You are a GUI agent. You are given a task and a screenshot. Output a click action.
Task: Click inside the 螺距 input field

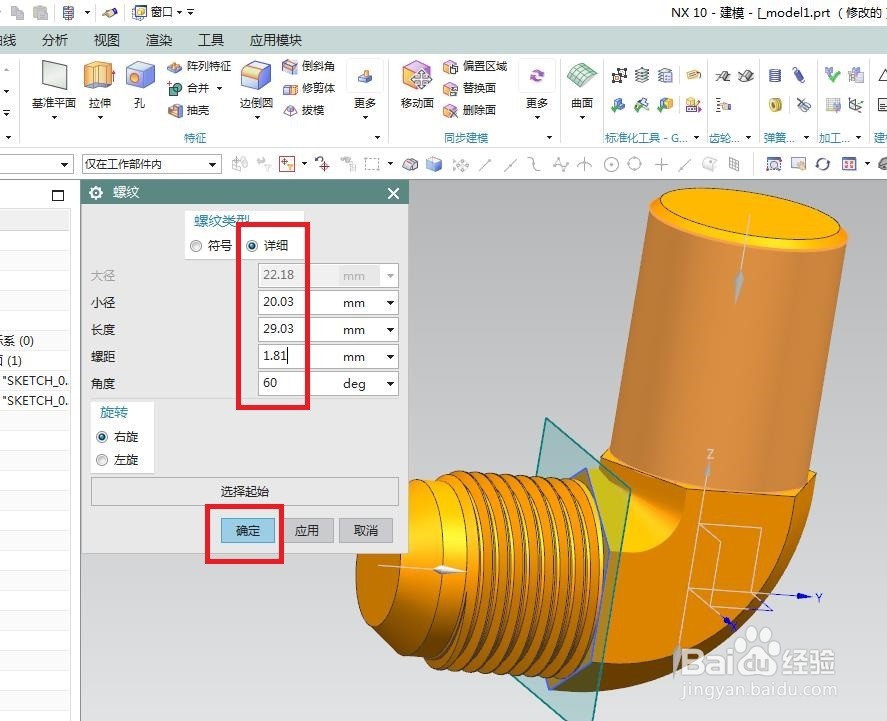[278, 356]
